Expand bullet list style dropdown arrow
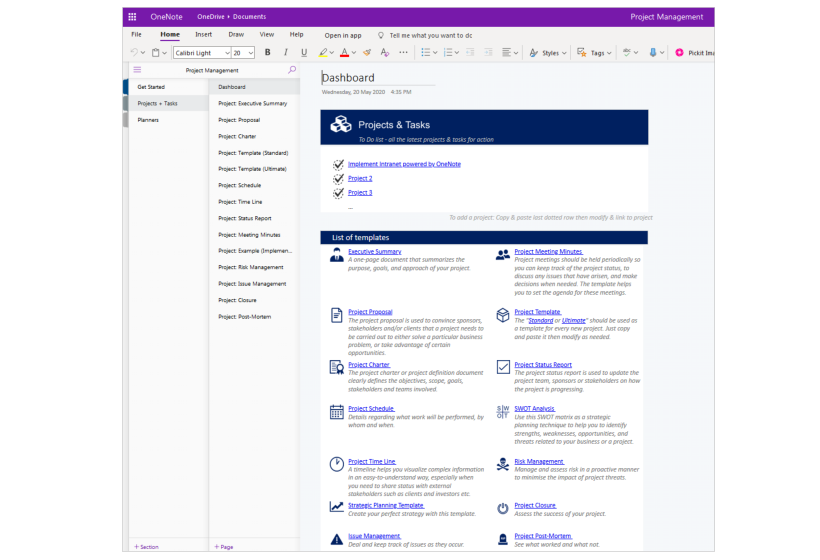The height and width of the screenshot is (560, 820). (x=435, y=53)
